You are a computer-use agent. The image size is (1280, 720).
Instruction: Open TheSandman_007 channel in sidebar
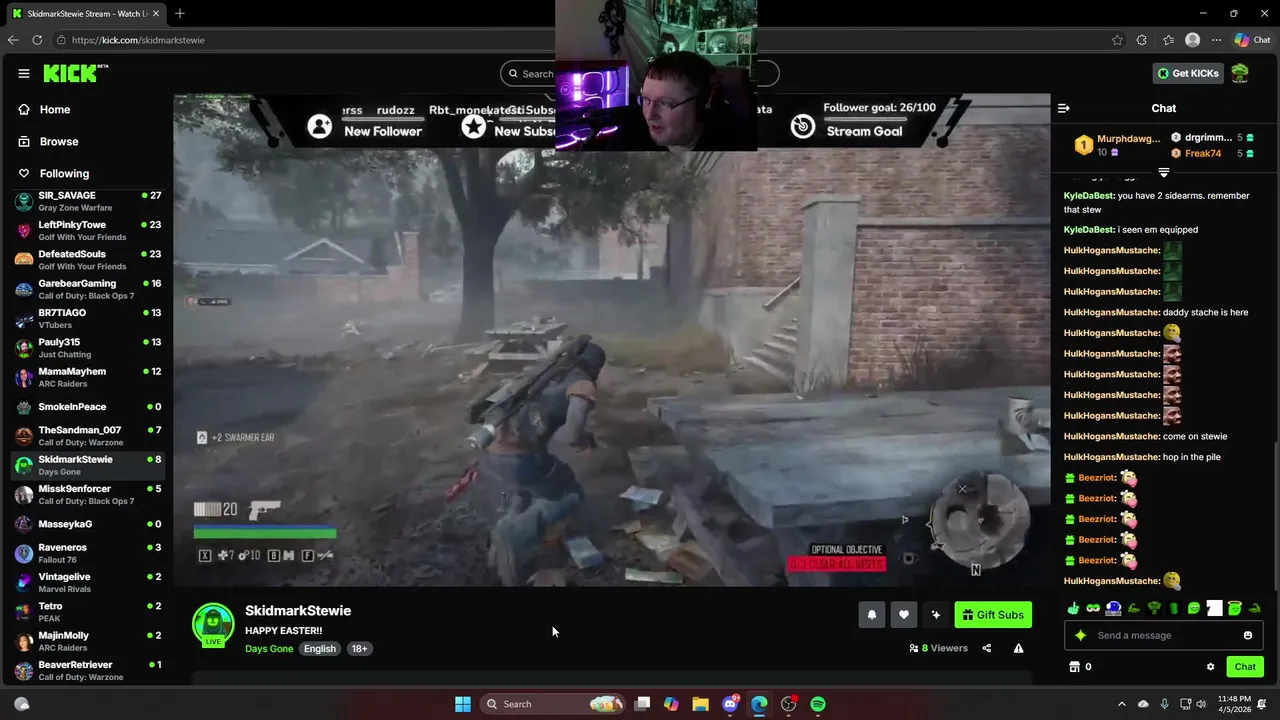[87, 436]
